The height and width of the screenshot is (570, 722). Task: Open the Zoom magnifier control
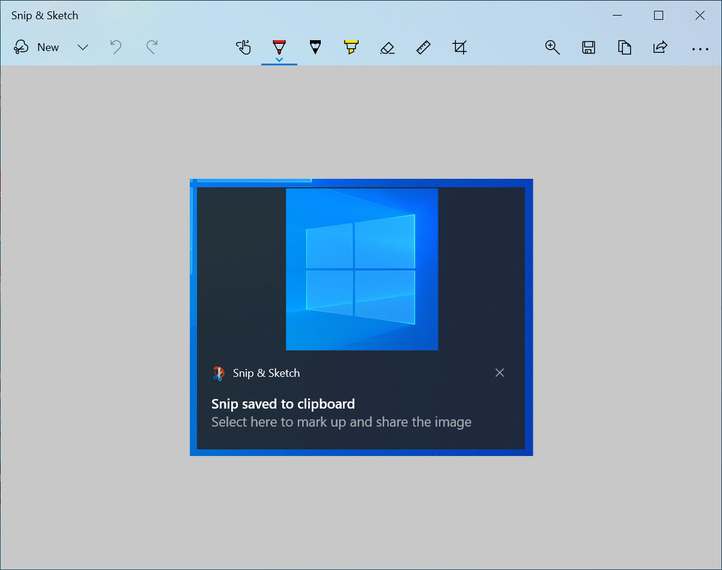pyautogui.click(x=552, y=47)
